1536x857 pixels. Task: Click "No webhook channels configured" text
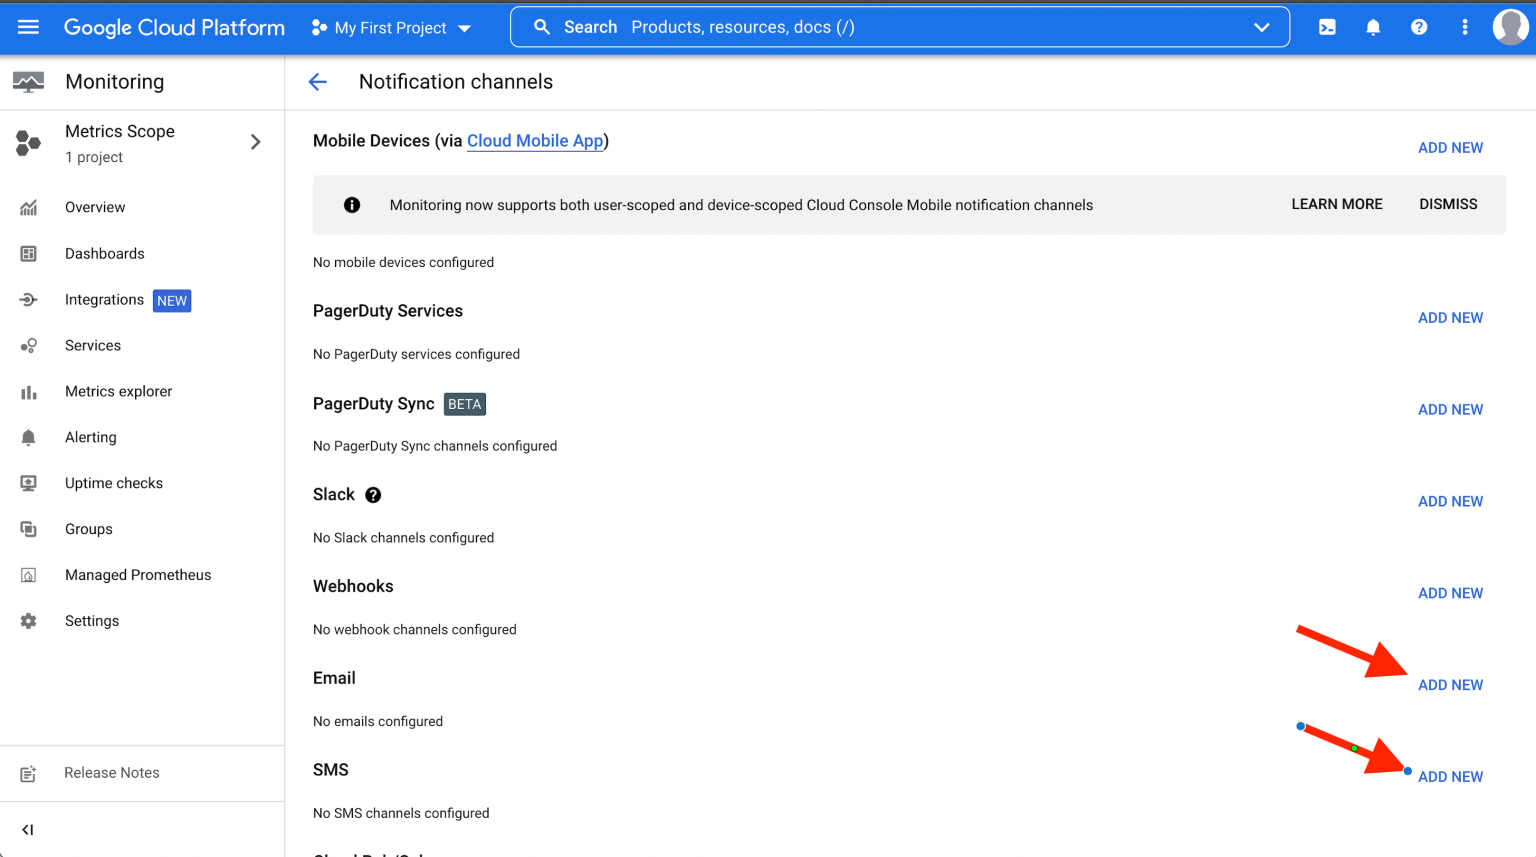(415, 630)
